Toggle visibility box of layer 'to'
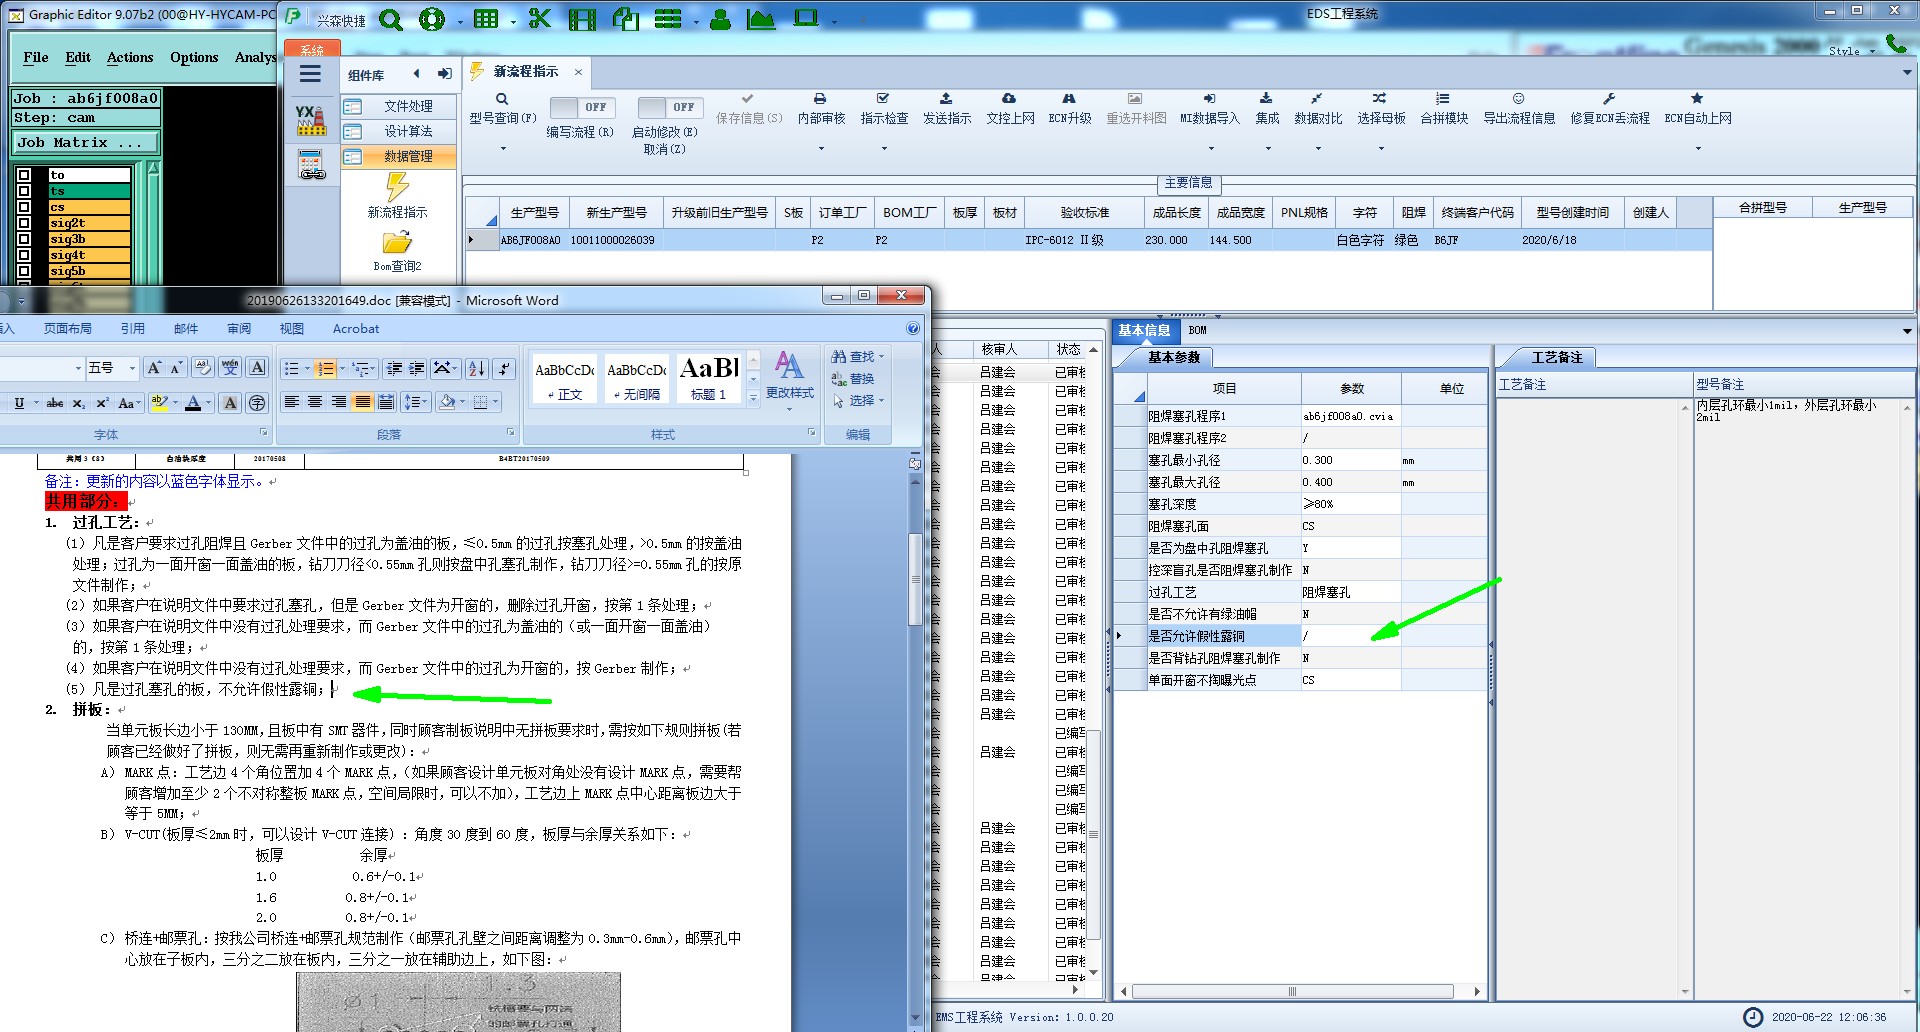 [25, 175]
